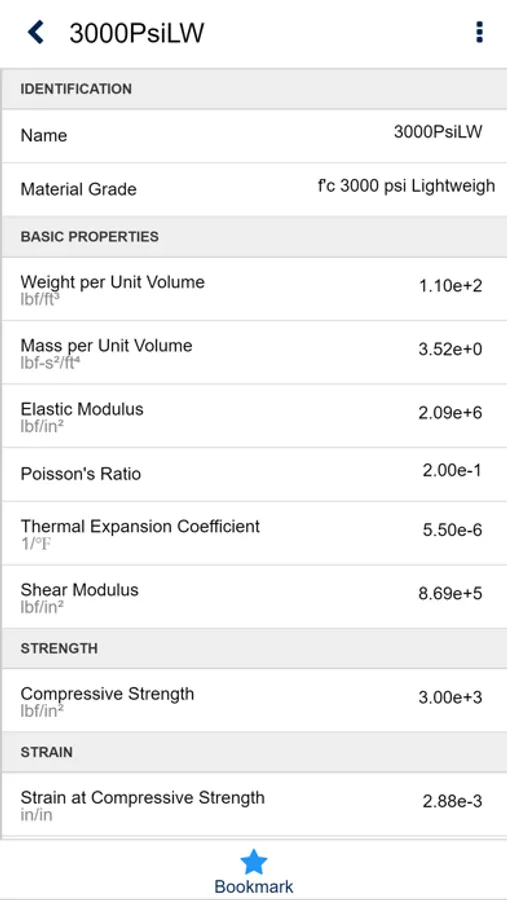The height and width of the screenshot is (900, 507).
Task: Tap the Elastic Modulus row
Action: click(254, 416)
